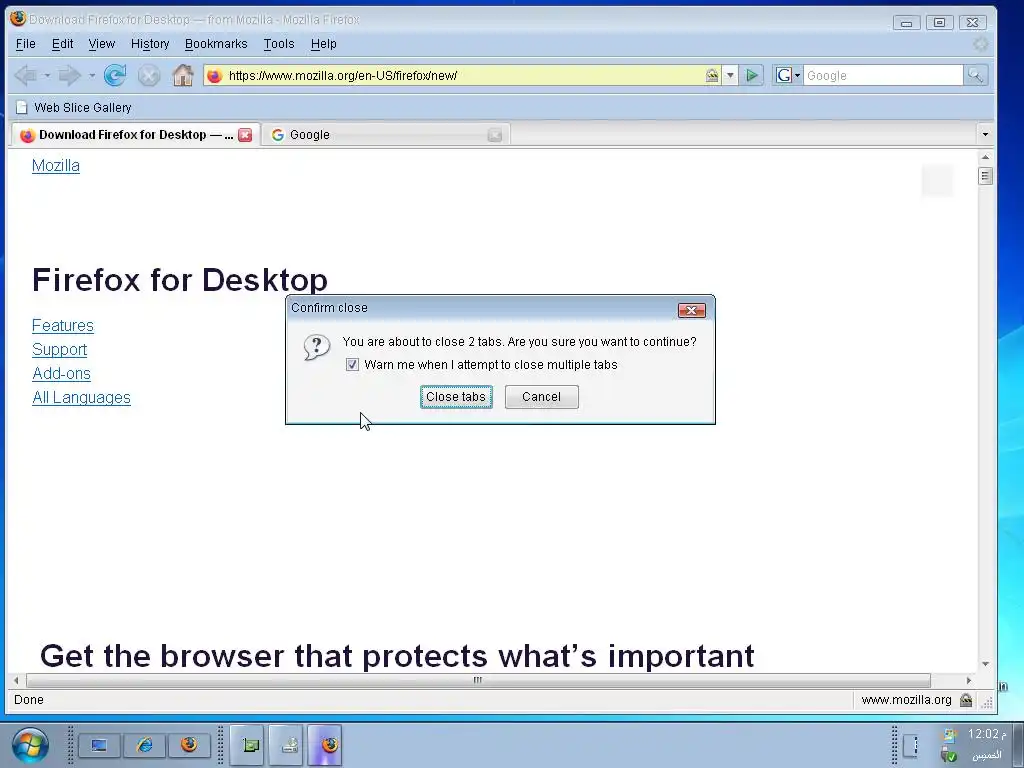Click the green taskbar application button
Image resolution: width=1024 pixels, height=768 pixels.
pyautogui.click(x=249, y=745)
